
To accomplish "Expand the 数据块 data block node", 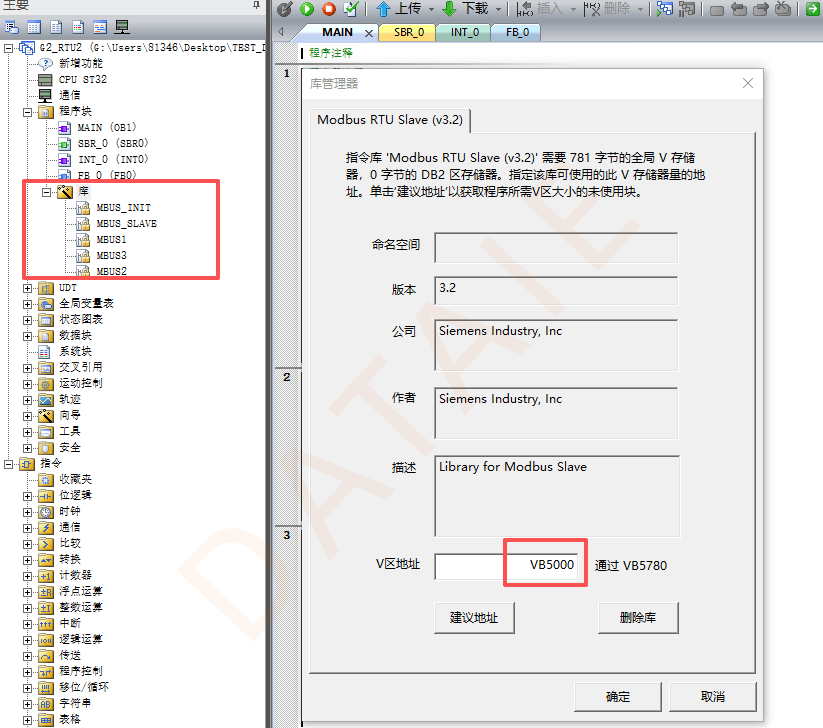I will tap(27, 336).
